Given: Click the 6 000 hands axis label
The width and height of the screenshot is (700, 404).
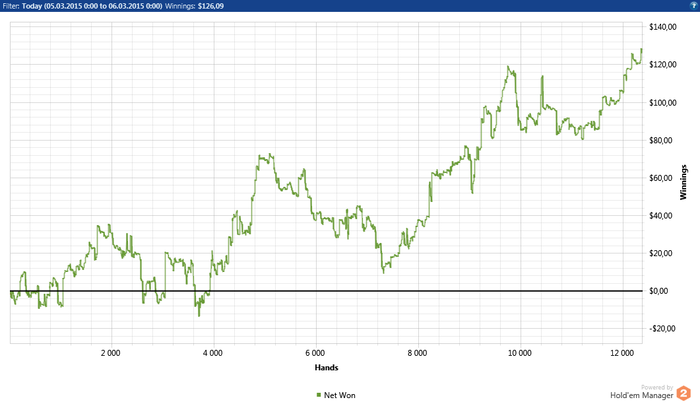Looking at the screenshot, I should coord(315,353).
